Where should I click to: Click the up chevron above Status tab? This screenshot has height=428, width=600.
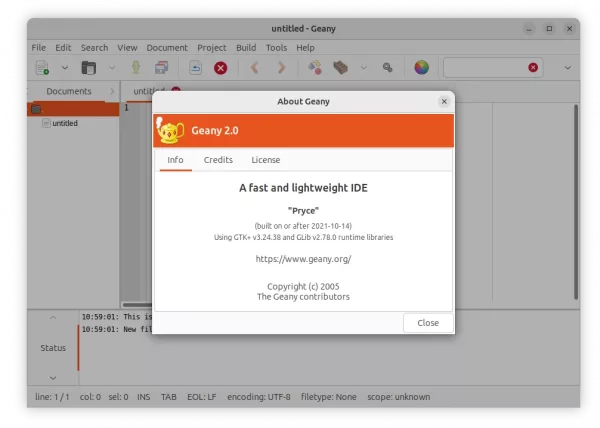53,317
